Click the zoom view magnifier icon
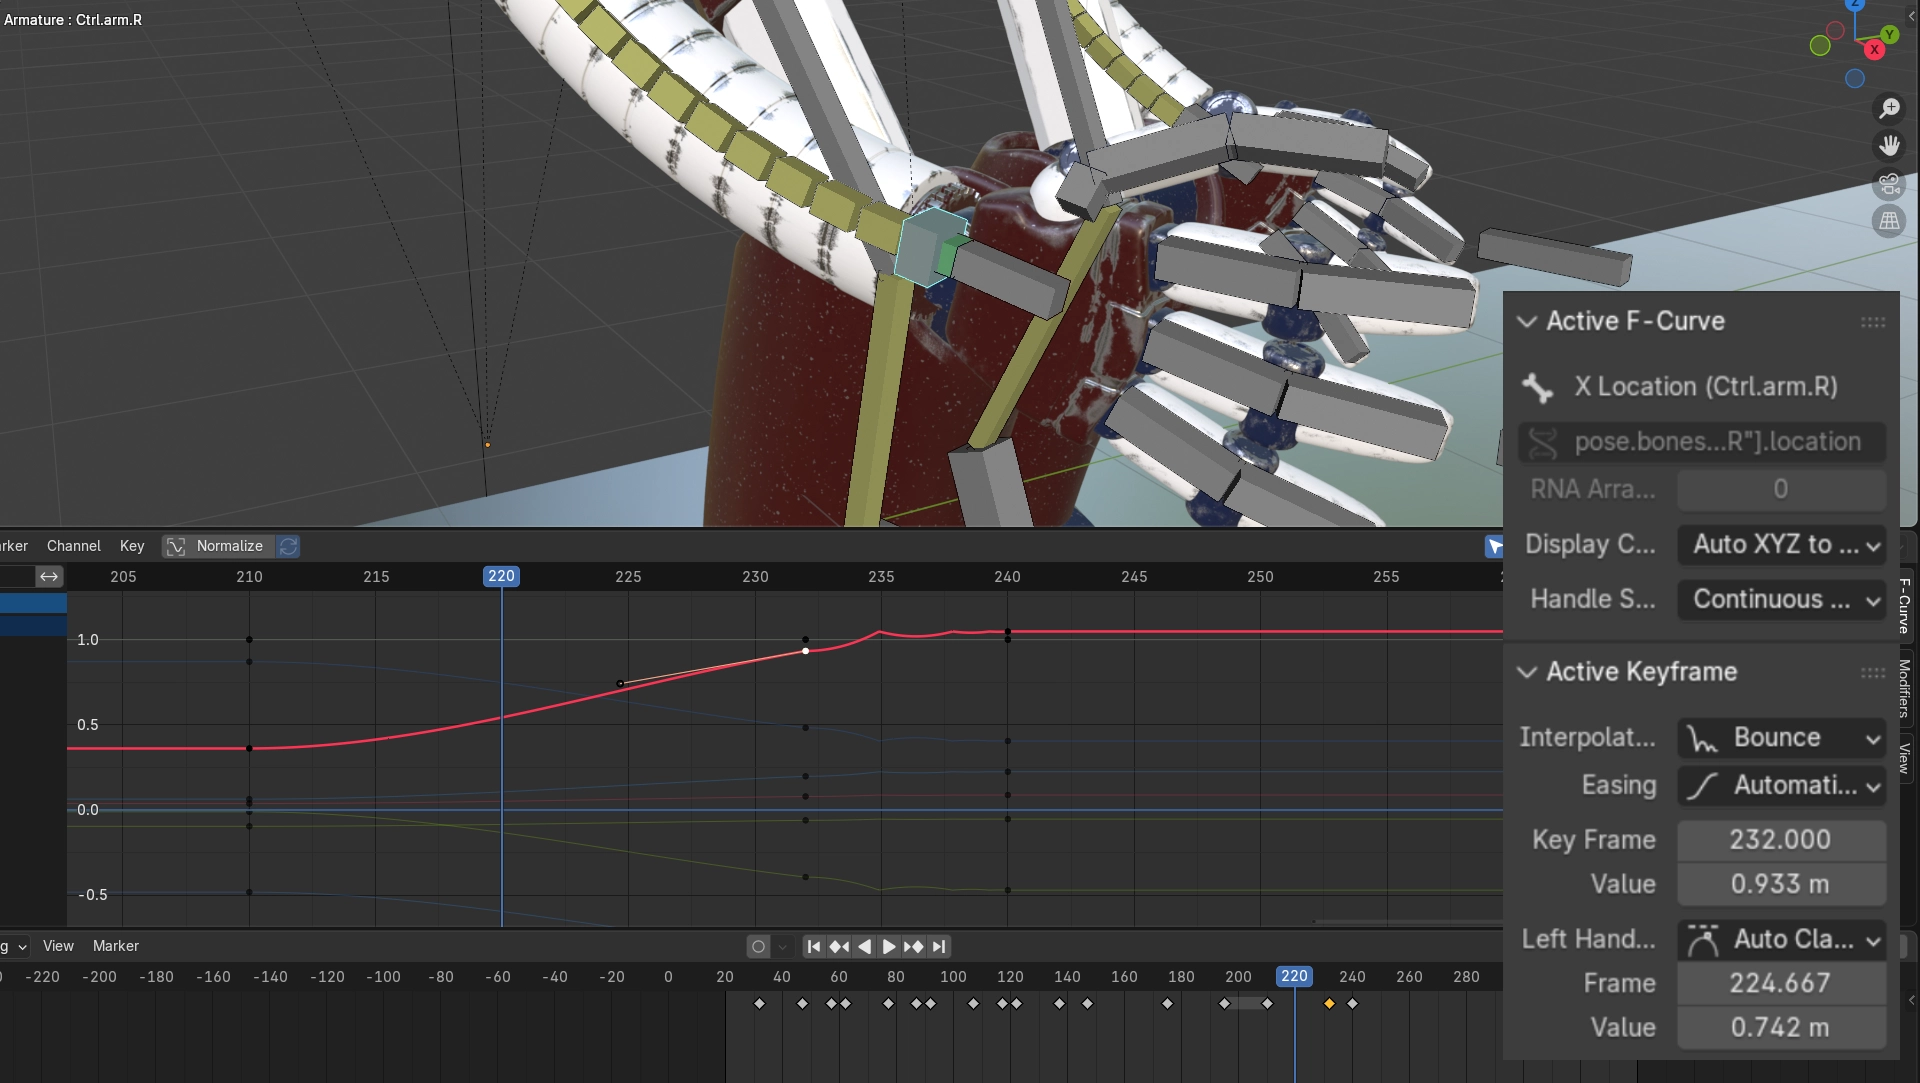 click(x=1889, y=108)
